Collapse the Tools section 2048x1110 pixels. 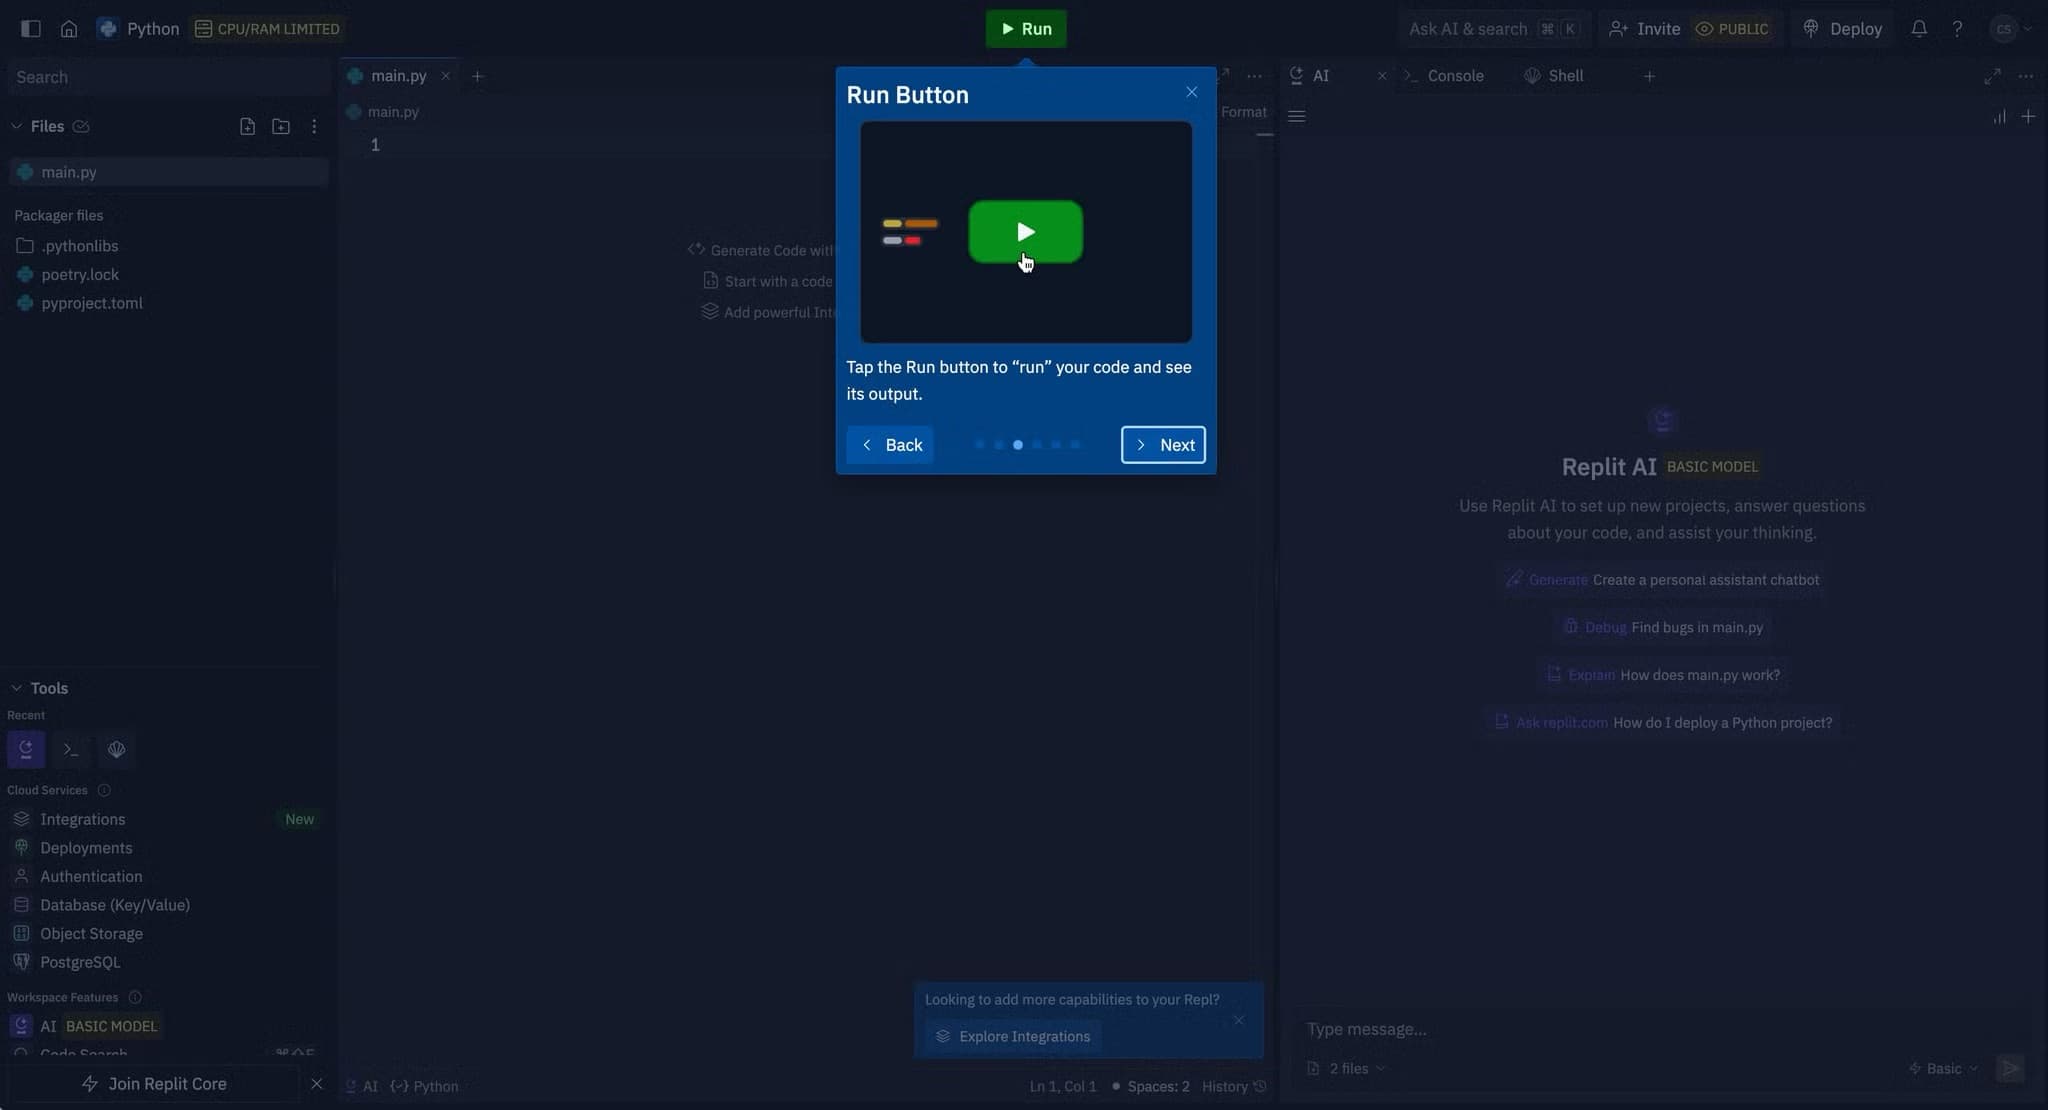[x=16, y=688]
